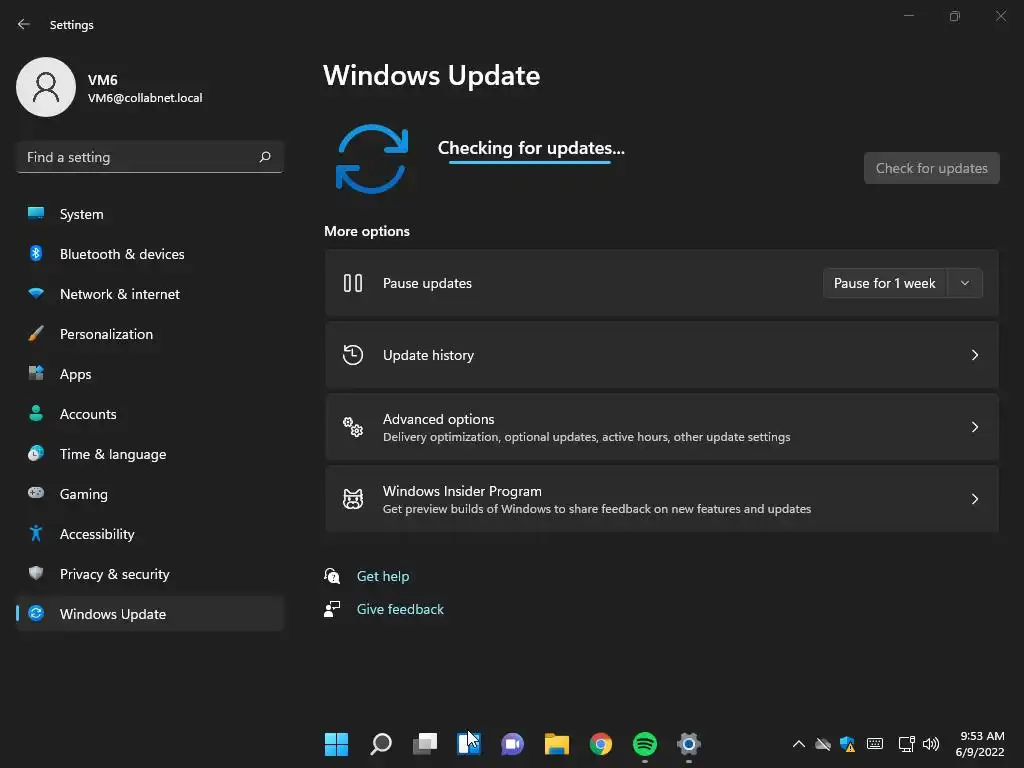Select the Gaming category
Screen dimensions: 1024x768
[x=150, y=494]
